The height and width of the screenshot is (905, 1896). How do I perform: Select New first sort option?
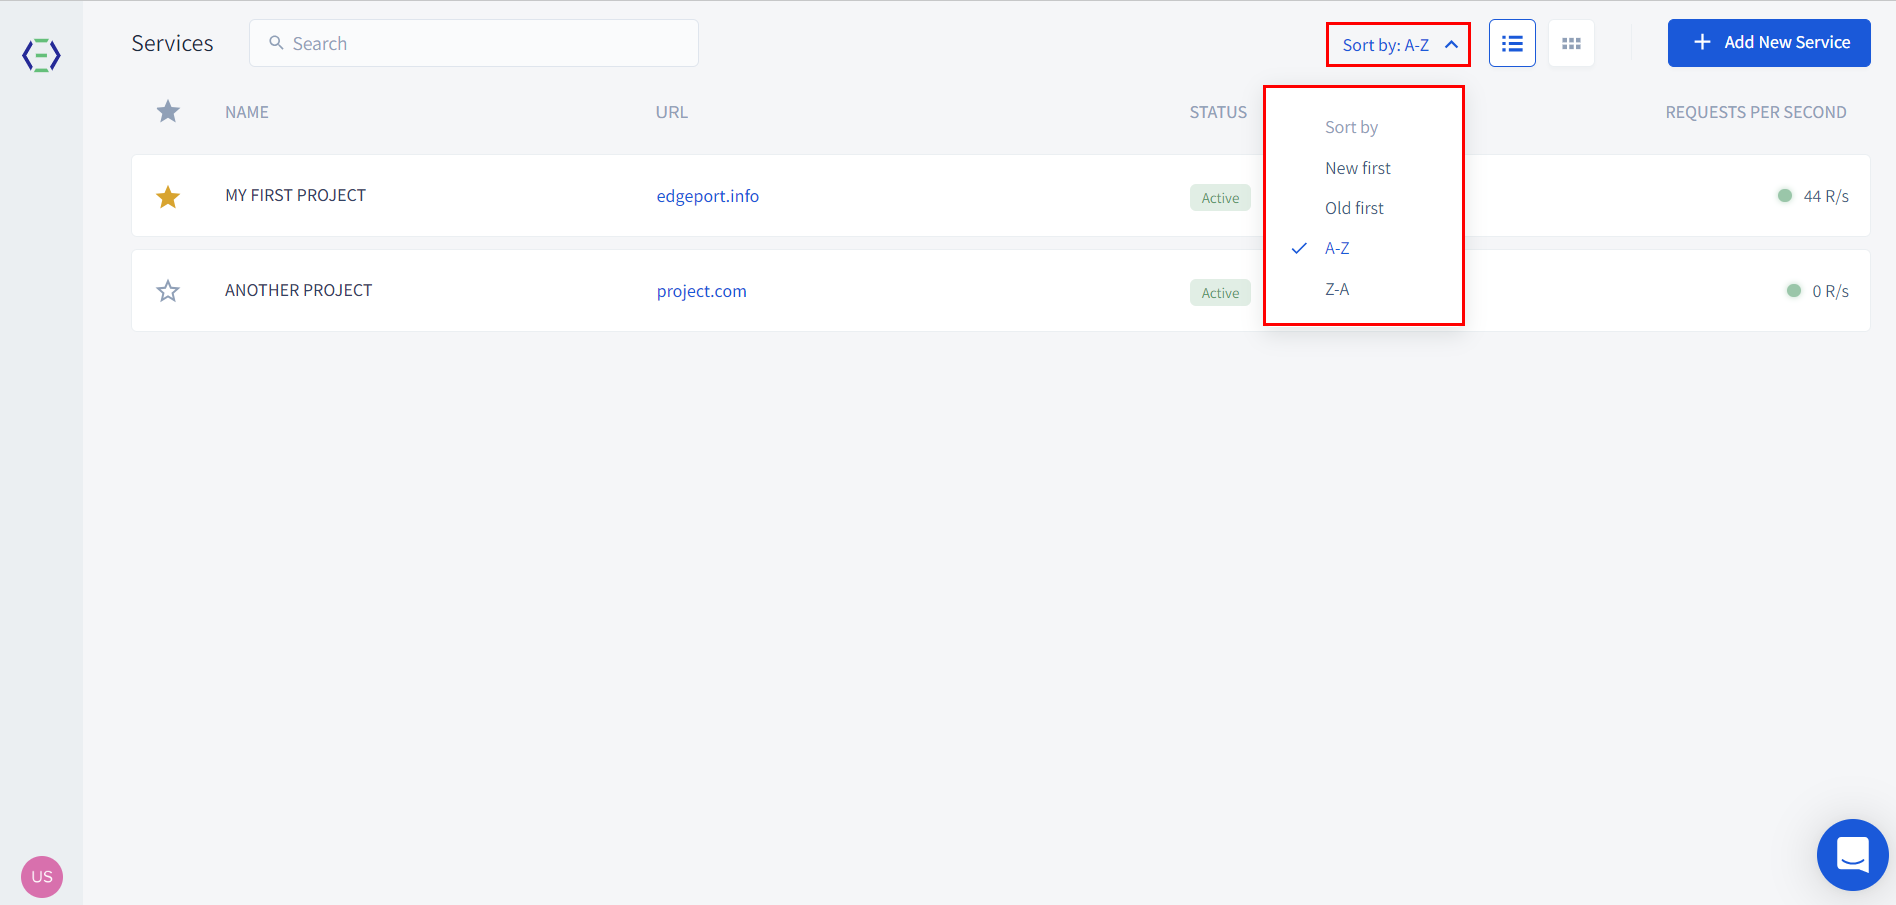click(x=1357, y=168)
